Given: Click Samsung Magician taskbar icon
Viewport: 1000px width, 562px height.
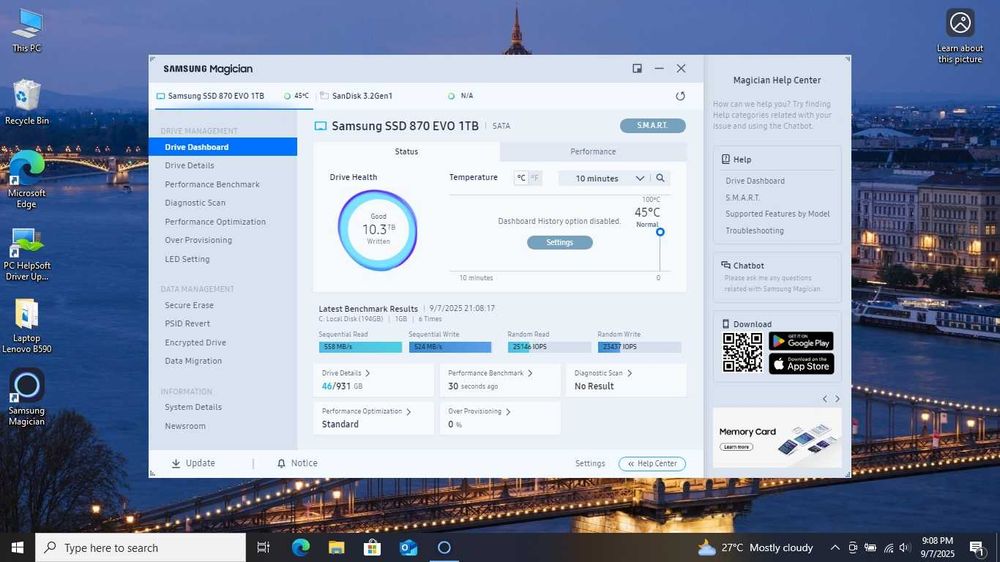Looking at the screenshot, I should coord(445,547).
